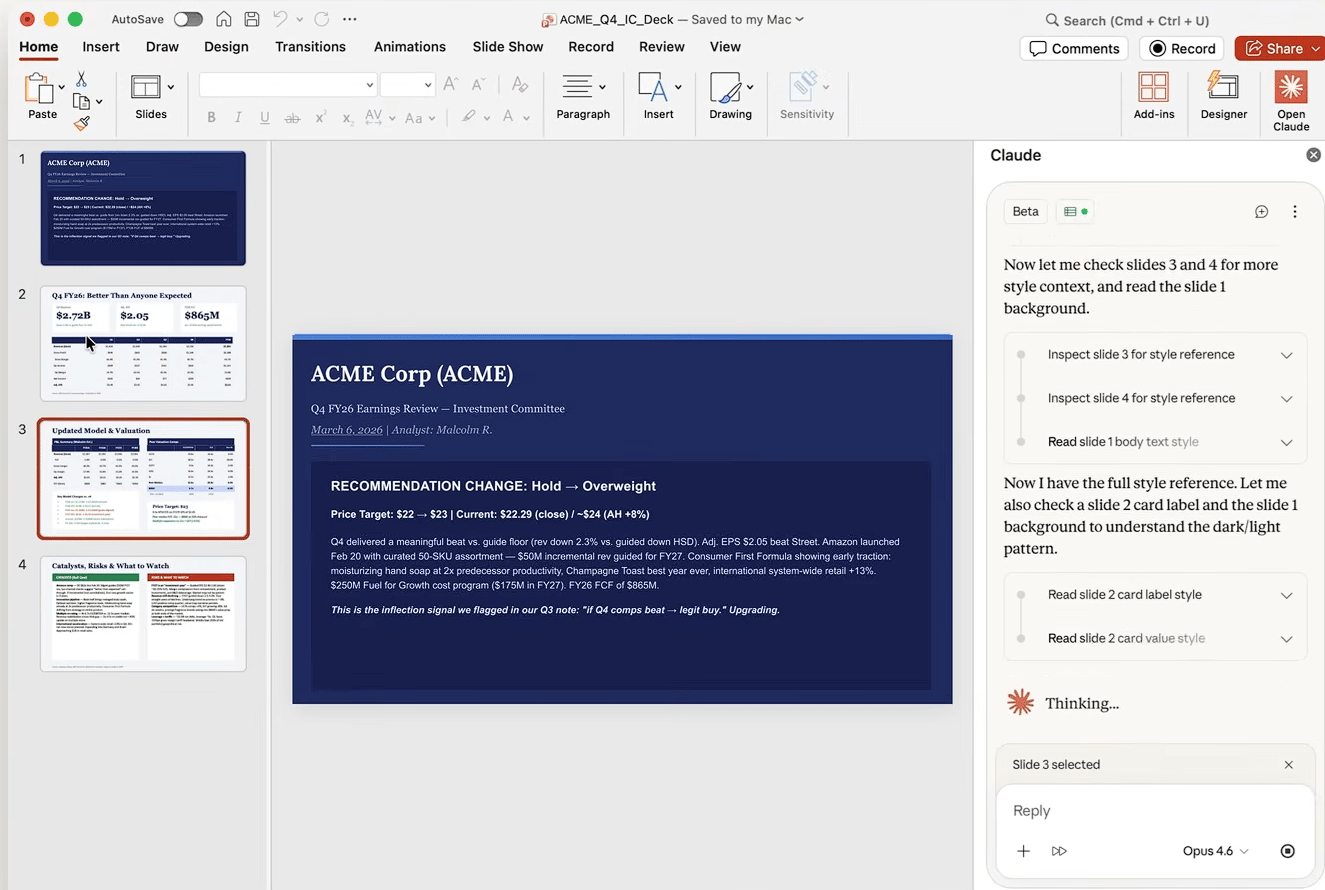Stop Claude's response with stop button
Viewport: 1325px width, 890px height.
1287,851
